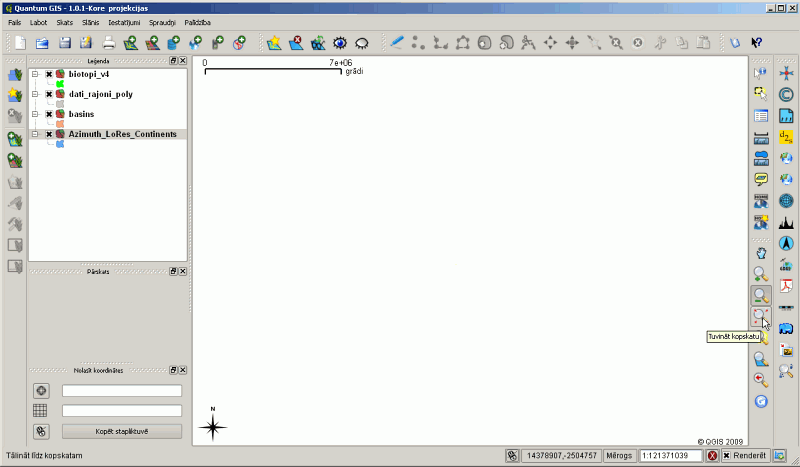800x467 pixels.
Task: Click the coordinate capture crosshair button
Action: [x=41, y=391]
